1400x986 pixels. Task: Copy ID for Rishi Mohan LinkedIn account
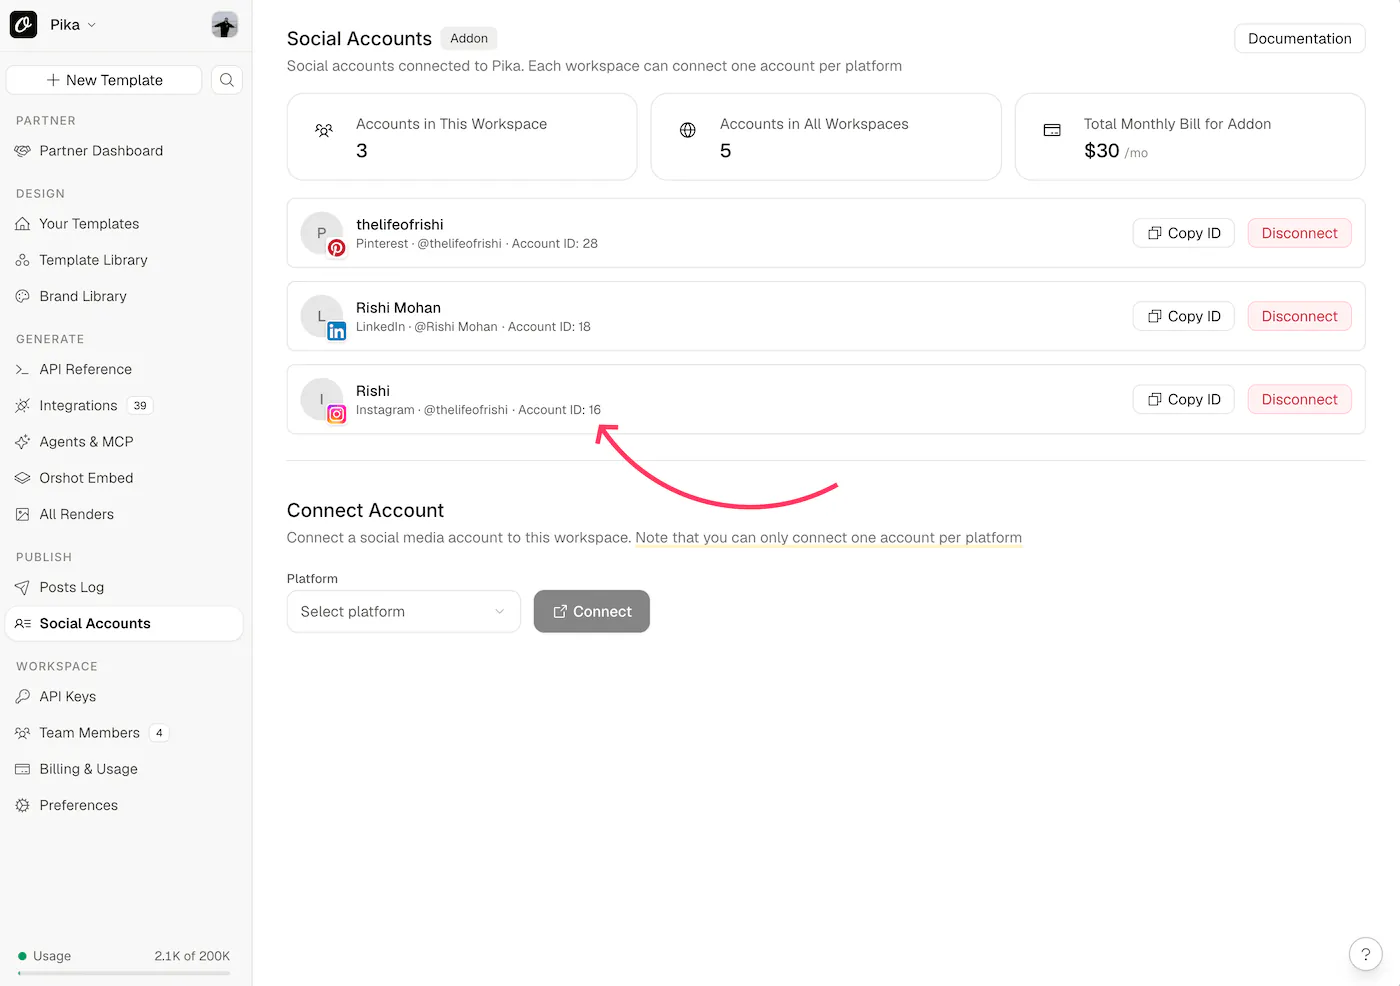pyautogui.click(x=1184, y=316)
